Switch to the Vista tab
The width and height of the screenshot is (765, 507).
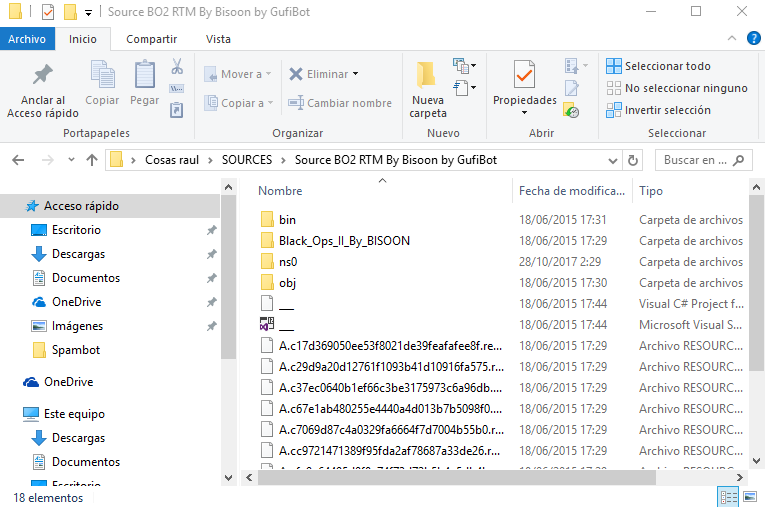tap(218, 39)
